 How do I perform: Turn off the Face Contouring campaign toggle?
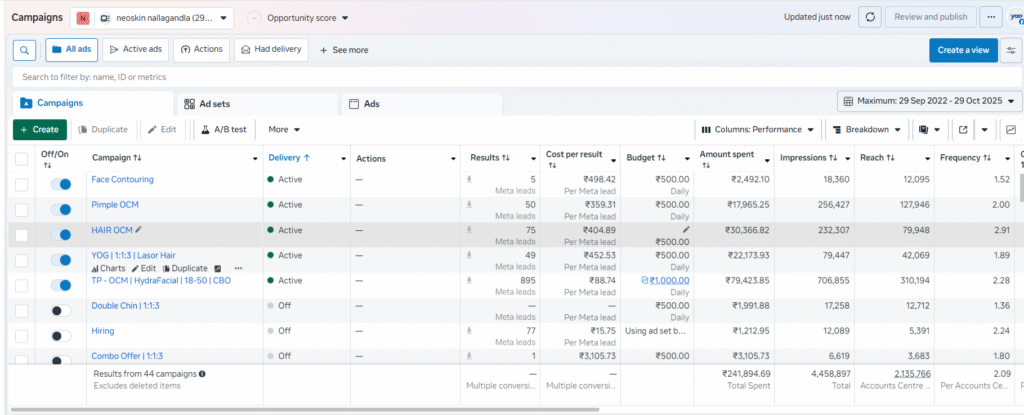(x=61, y=184)
